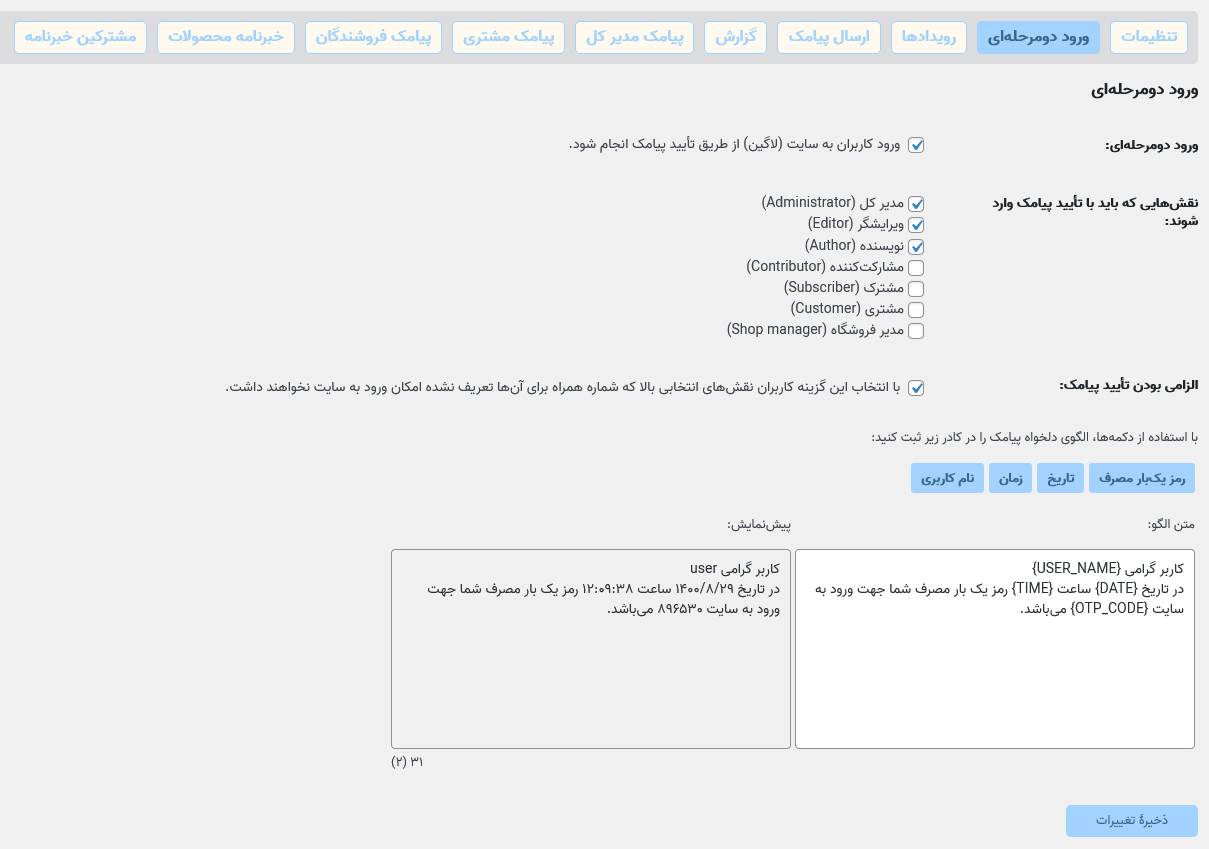This screenshot has height=849, width=1209.
Task: Focus the متن الگو template textarea
Action: pos(995,649)
